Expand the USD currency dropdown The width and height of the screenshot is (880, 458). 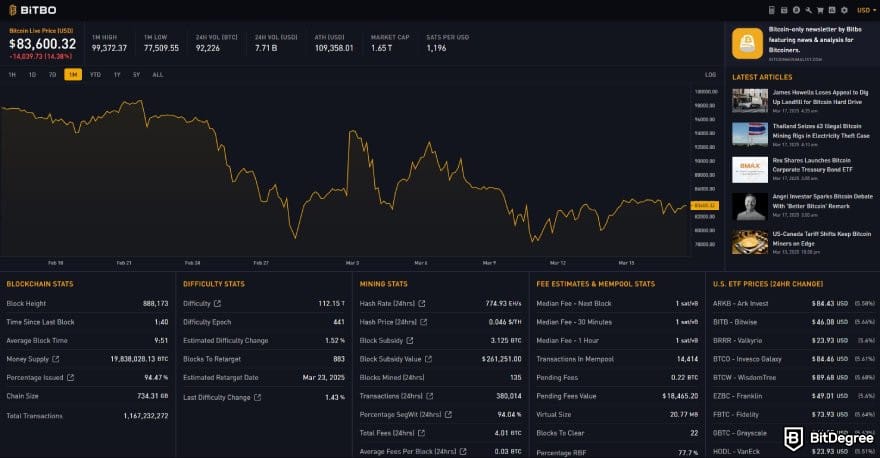[866, 10]
